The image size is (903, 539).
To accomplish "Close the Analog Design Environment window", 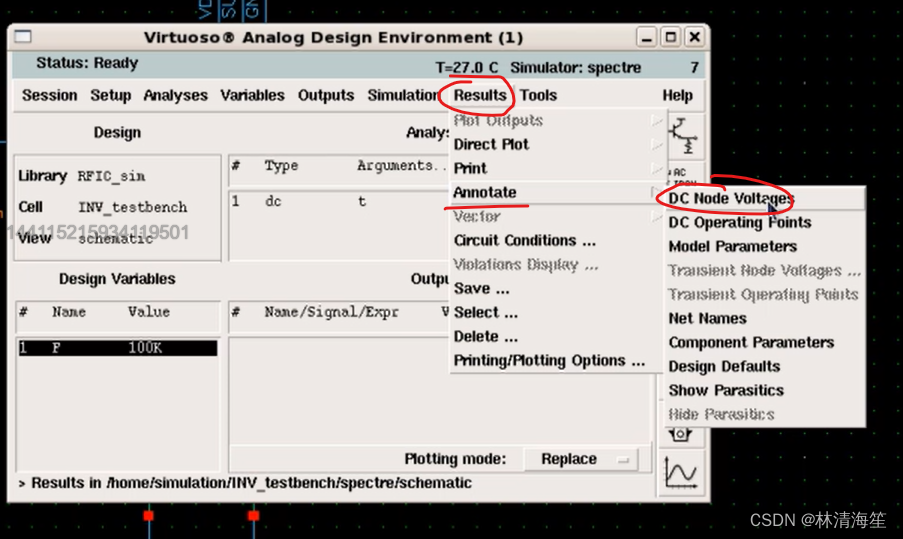I will pos(695,37).
